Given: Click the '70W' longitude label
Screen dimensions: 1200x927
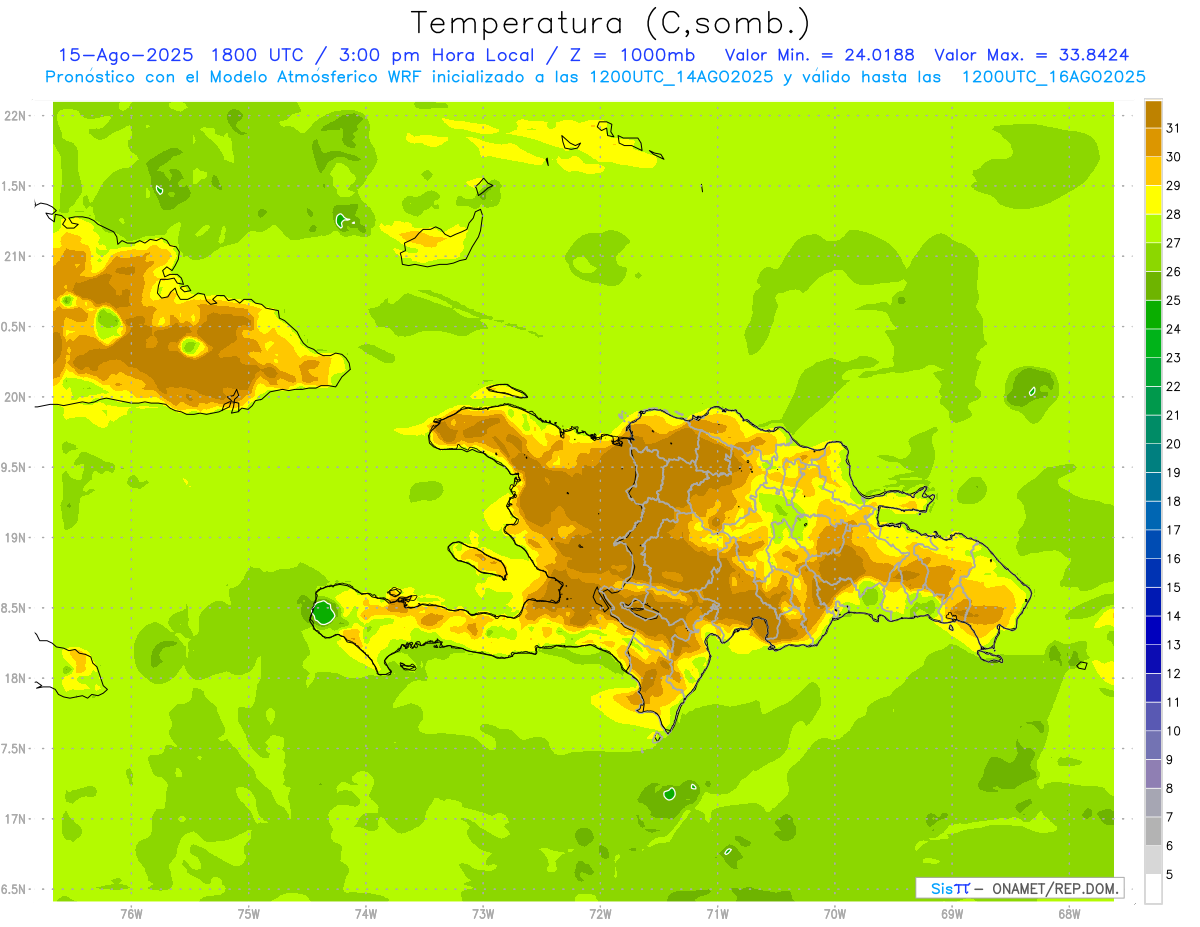Looking at the screenshot, I should pos(834,914).
